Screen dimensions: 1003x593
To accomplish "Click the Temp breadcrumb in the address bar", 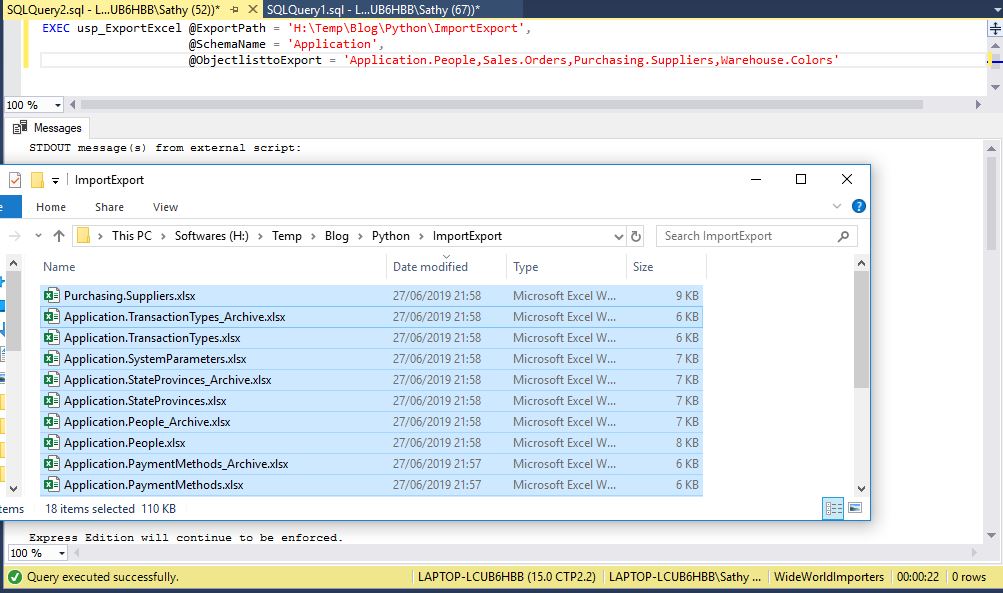I will [x=286, y=236].
